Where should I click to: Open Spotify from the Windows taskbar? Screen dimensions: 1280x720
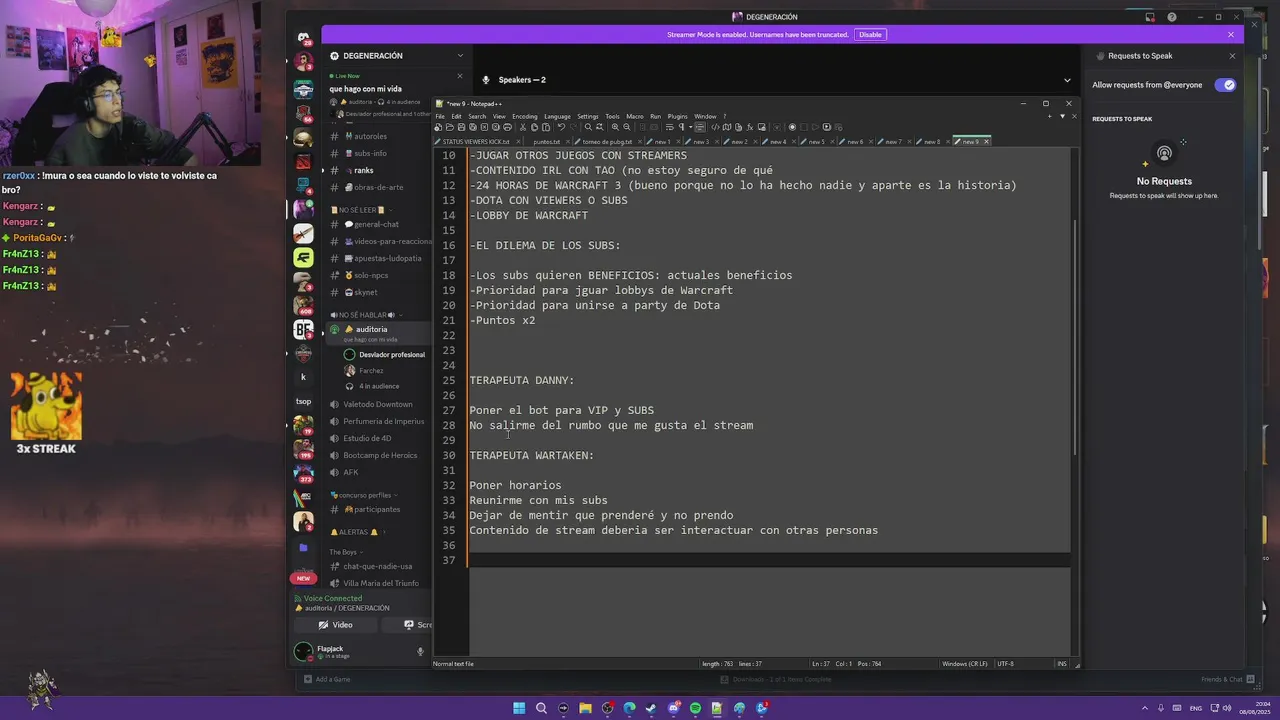(695, 708)
